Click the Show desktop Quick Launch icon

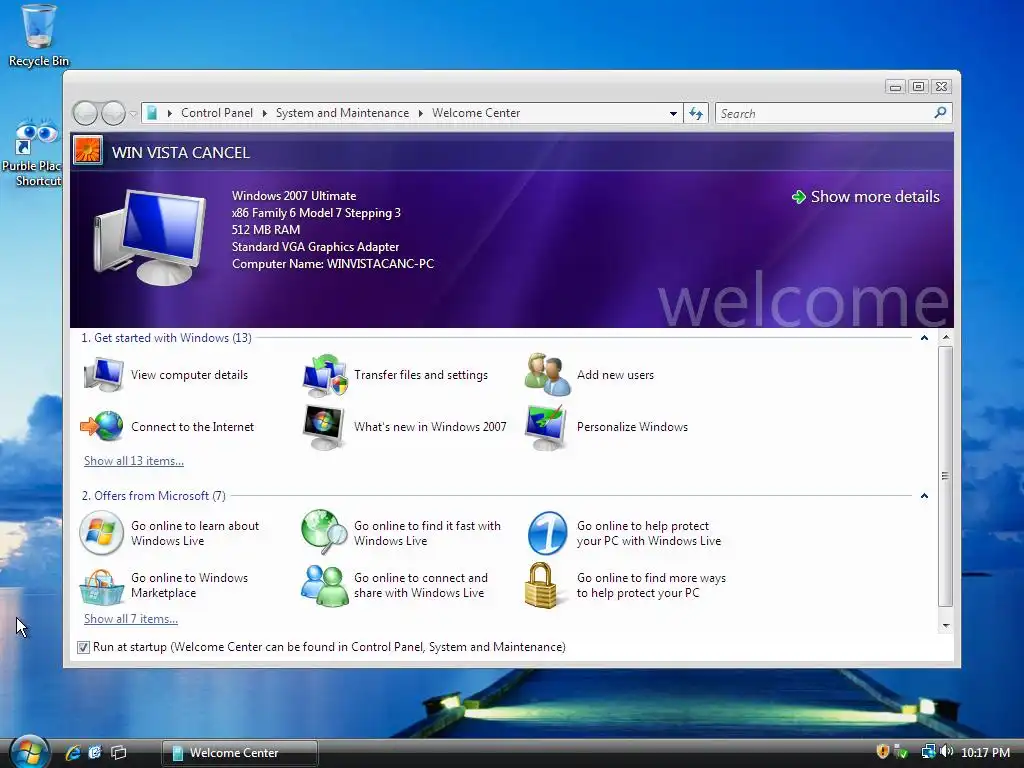(95, 752)
